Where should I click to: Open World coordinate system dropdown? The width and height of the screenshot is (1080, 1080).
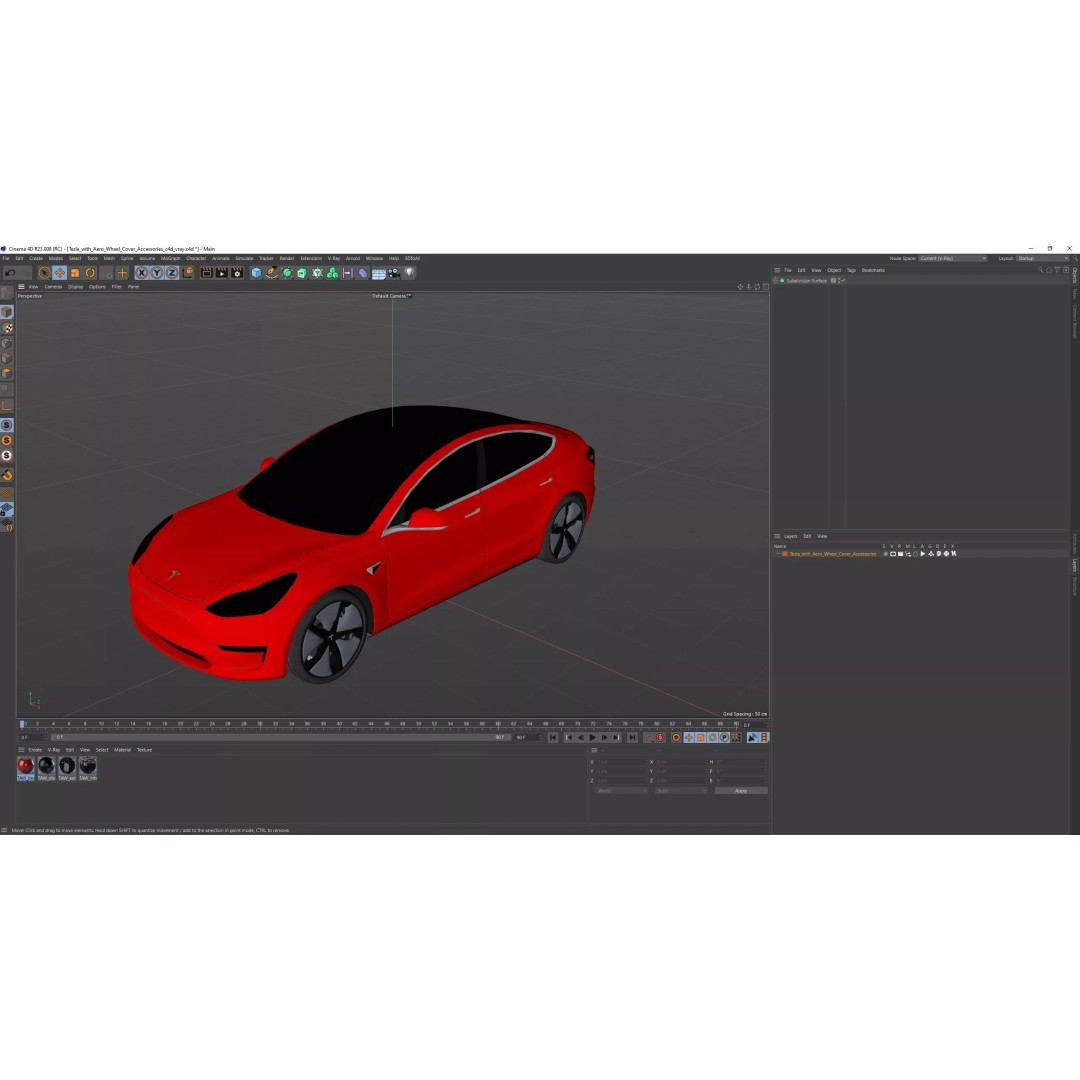(621, 791)
